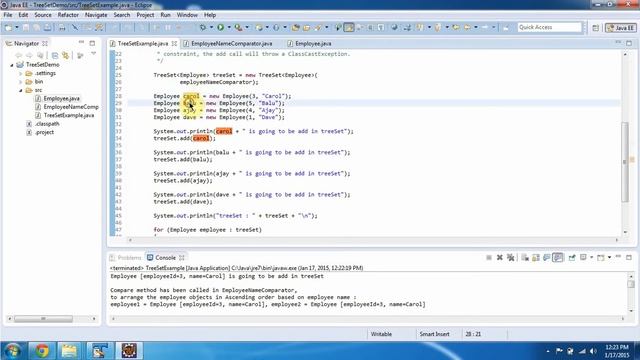
Task: Run the program with green Run icon
Action: (x=220, y=27)
